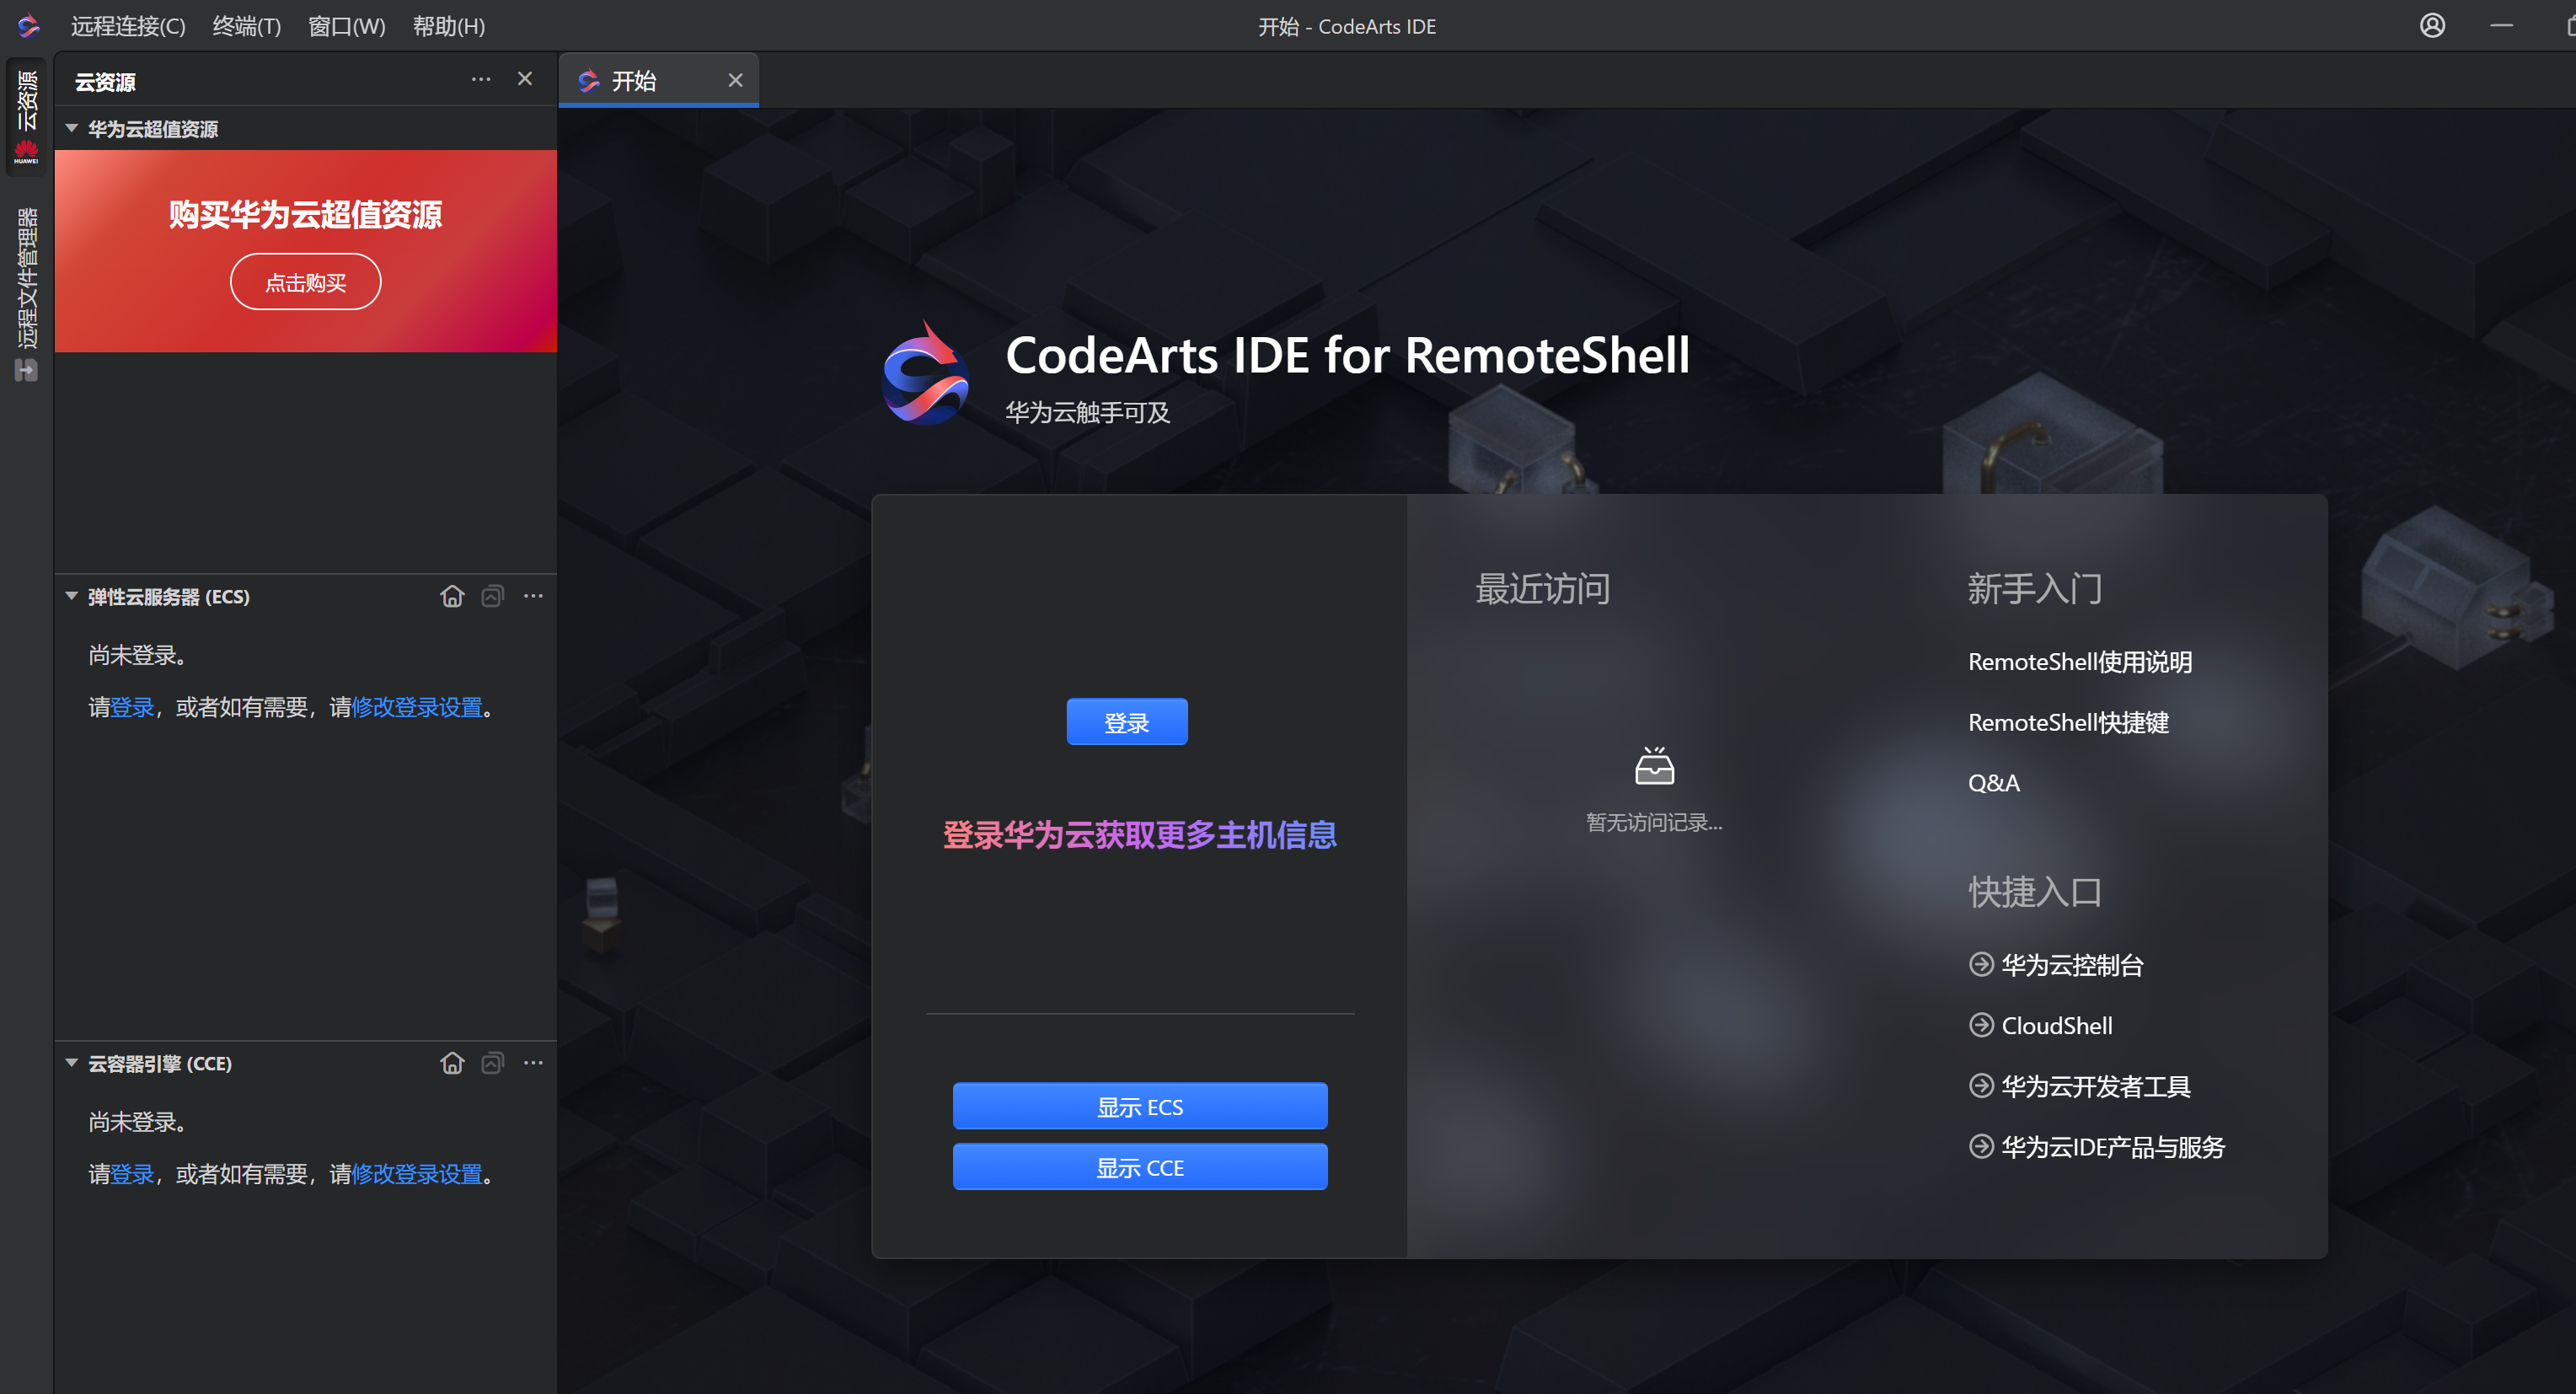2576x1394 pixels.
Task: Open the 云资源 sidebar tab
Action: tap(26, 116)
